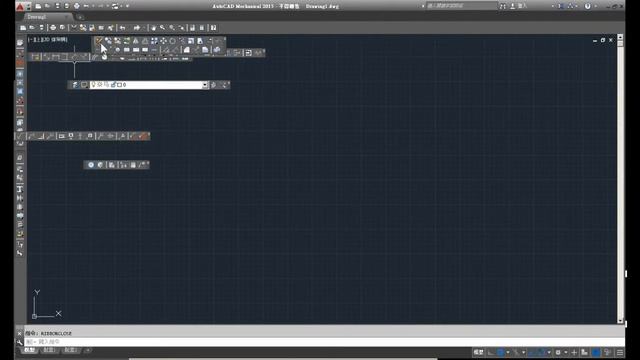Open the object snap dropdown arrow in the status bar

point(549,352)
